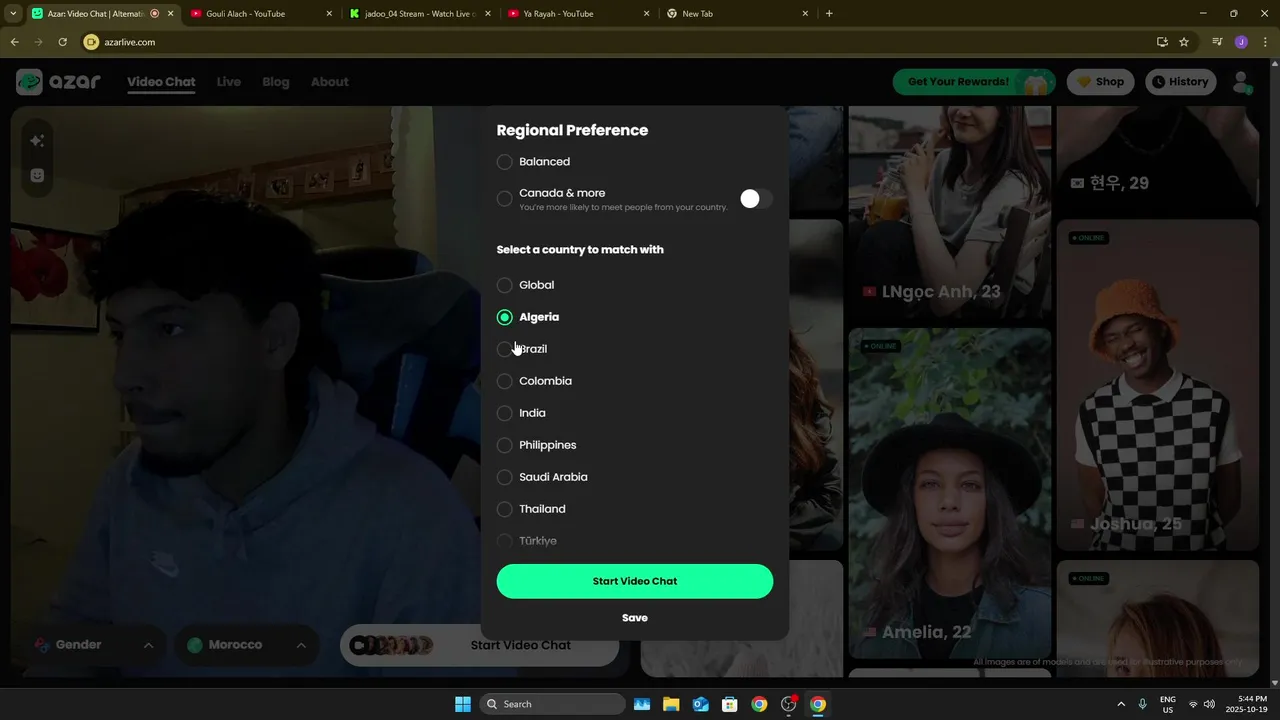Open the smiley face filter icon on the video preview

point(37,175)
